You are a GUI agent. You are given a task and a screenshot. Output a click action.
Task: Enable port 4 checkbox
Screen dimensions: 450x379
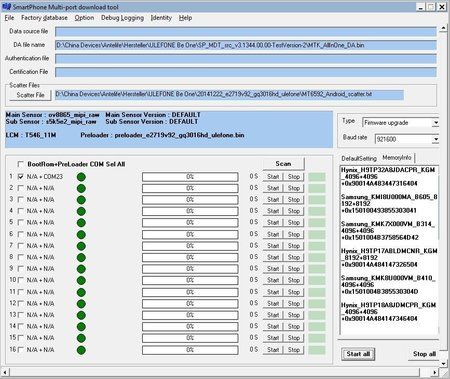point(21,211)
